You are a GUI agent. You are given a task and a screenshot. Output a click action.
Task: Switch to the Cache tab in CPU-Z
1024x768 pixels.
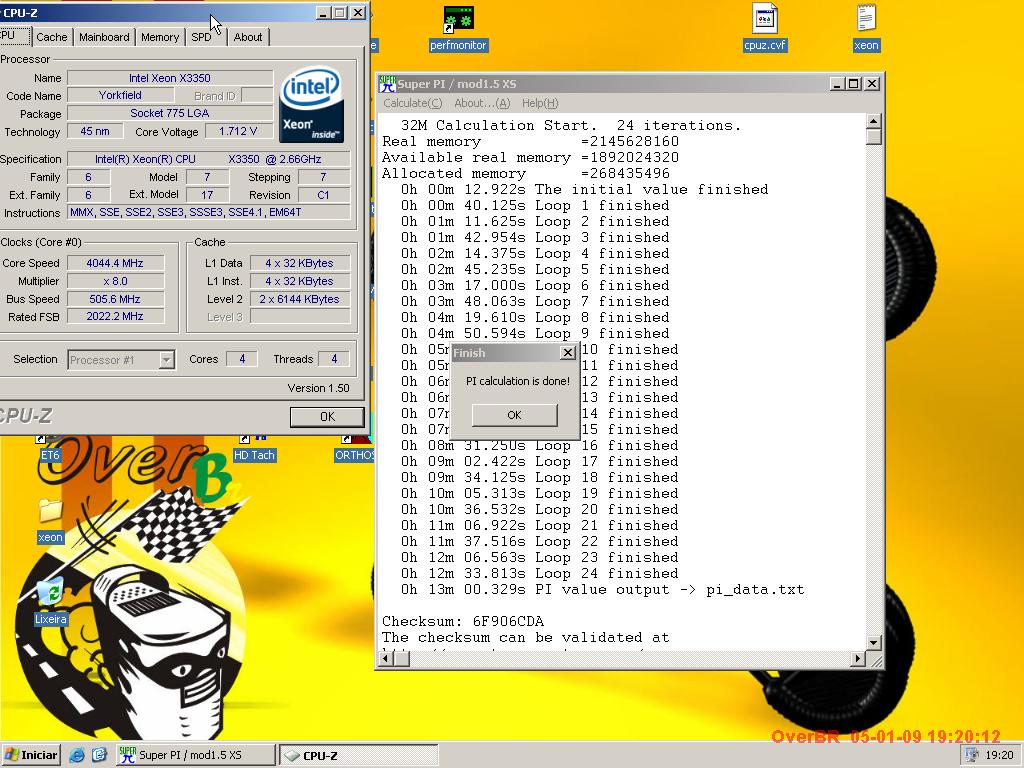click(52, 37)
